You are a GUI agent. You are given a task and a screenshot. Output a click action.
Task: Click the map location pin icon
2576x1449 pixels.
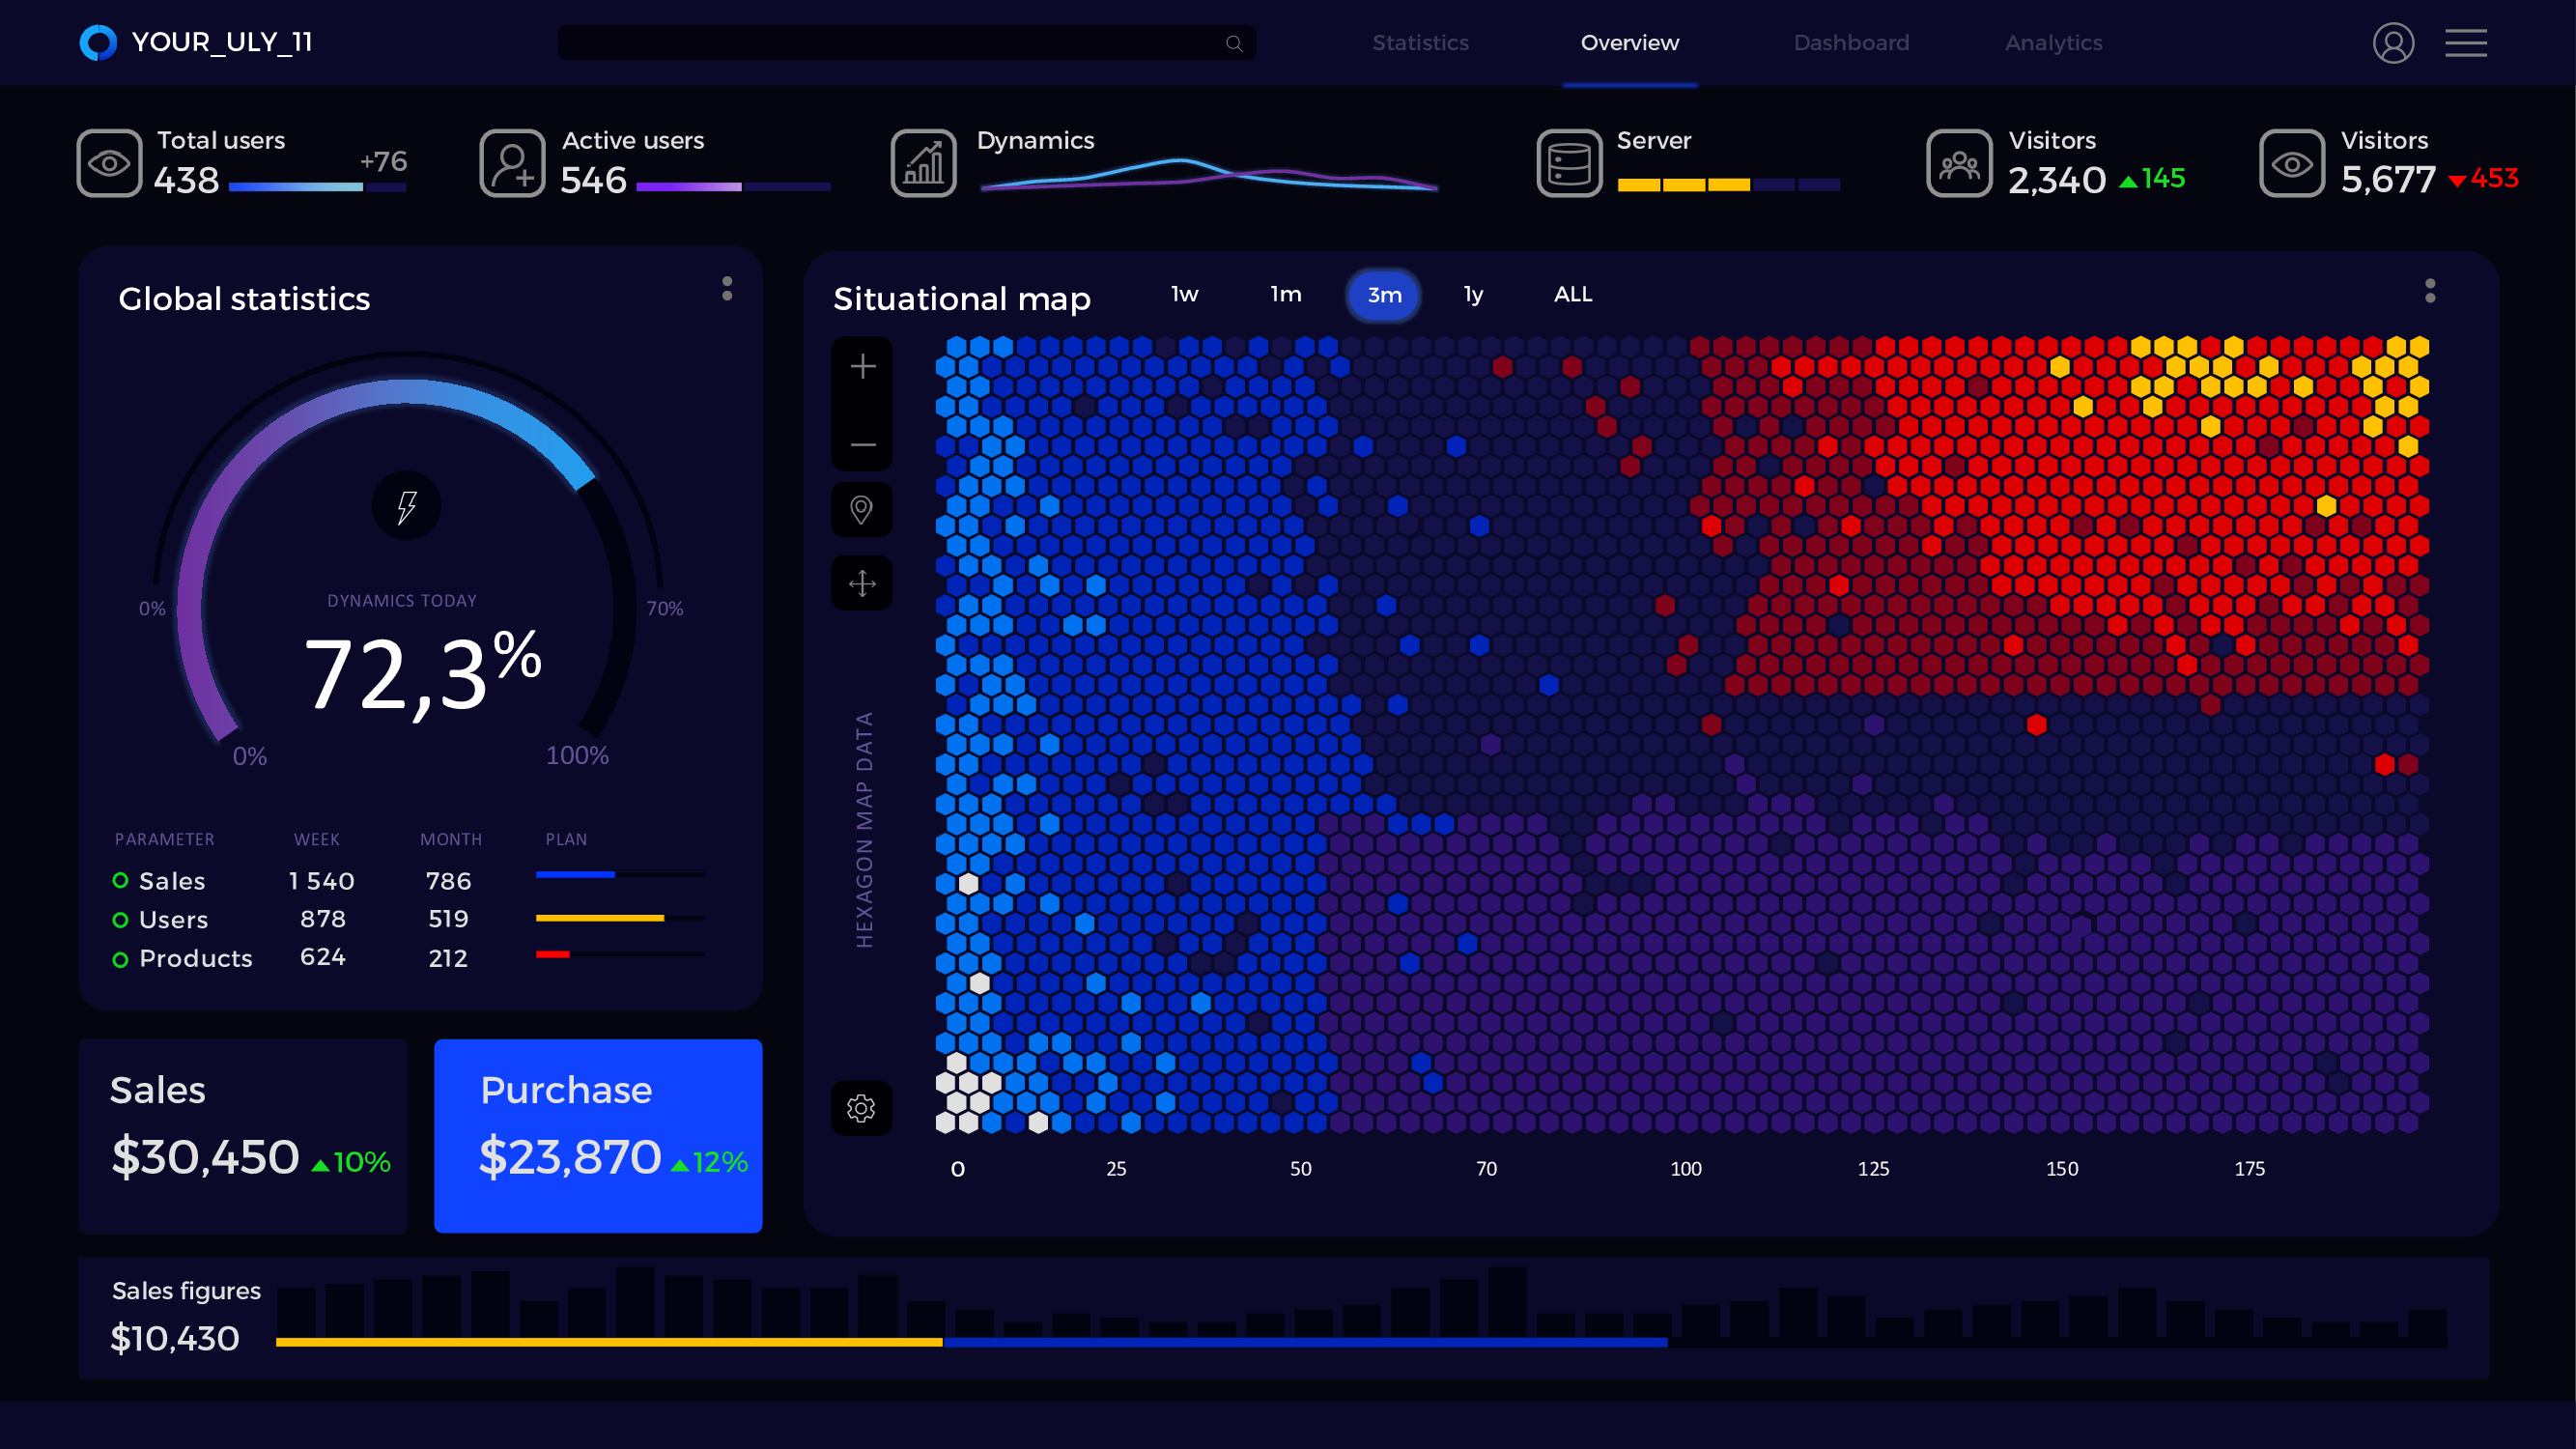[861, 510]
